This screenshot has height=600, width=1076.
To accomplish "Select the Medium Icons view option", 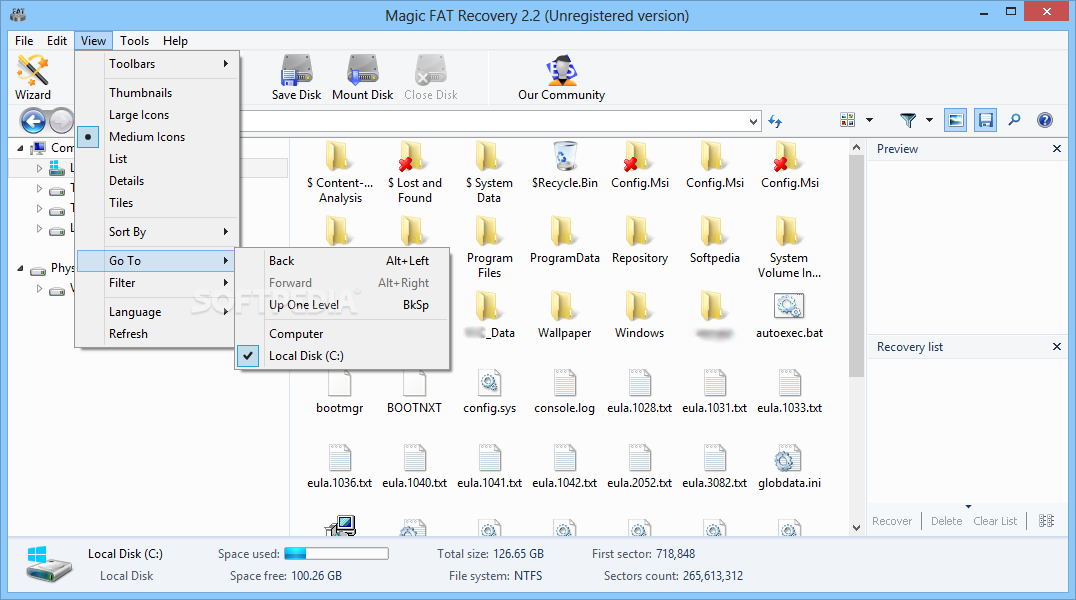I will pos(157,137).
